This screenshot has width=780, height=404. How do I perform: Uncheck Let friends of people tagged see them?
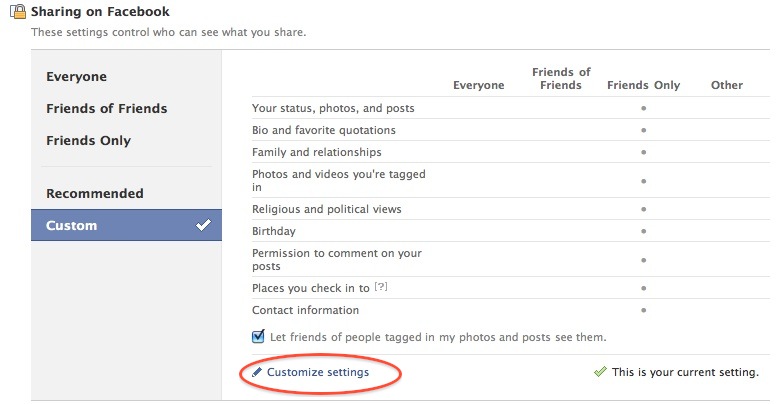258,336
